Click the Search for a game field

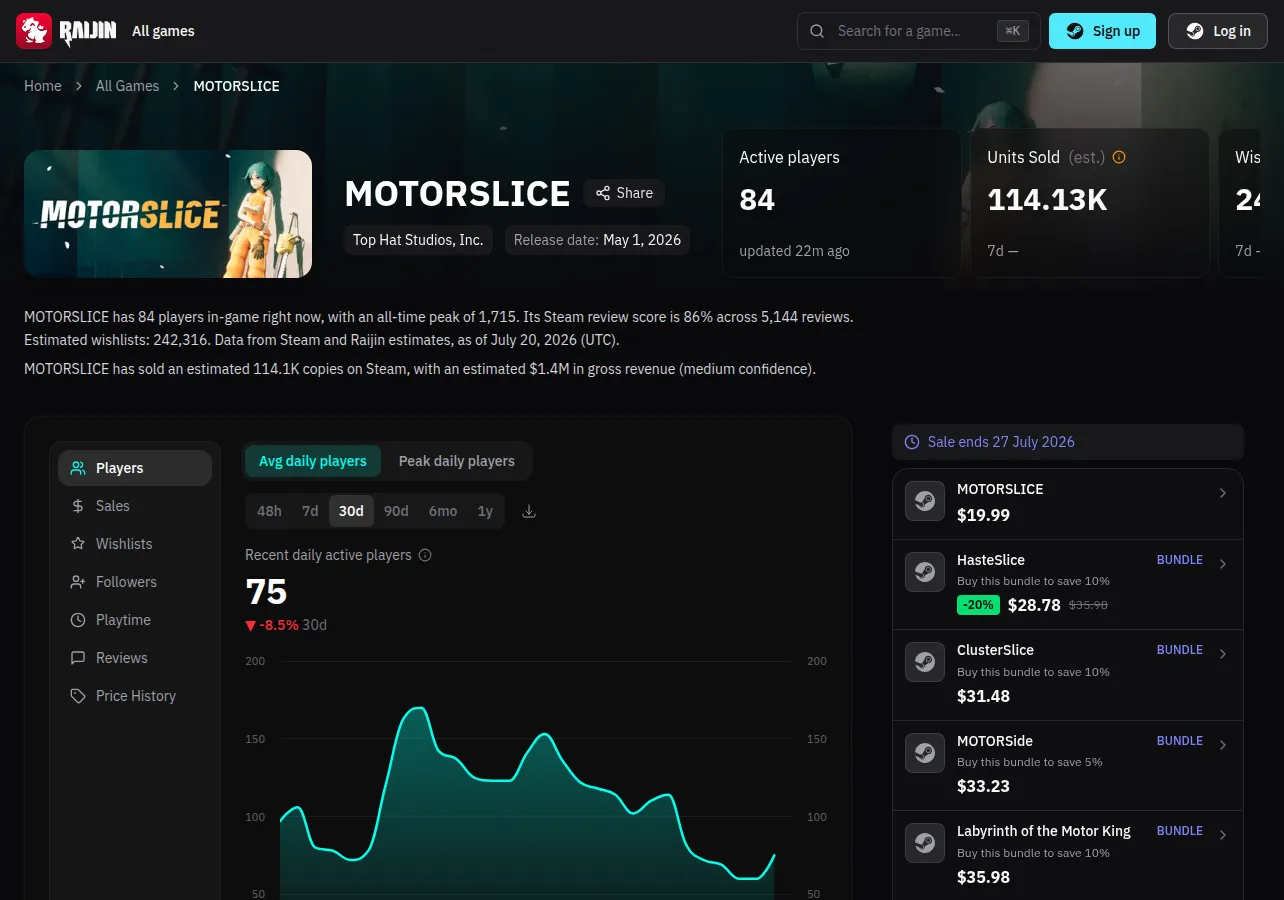pos(919,31)
